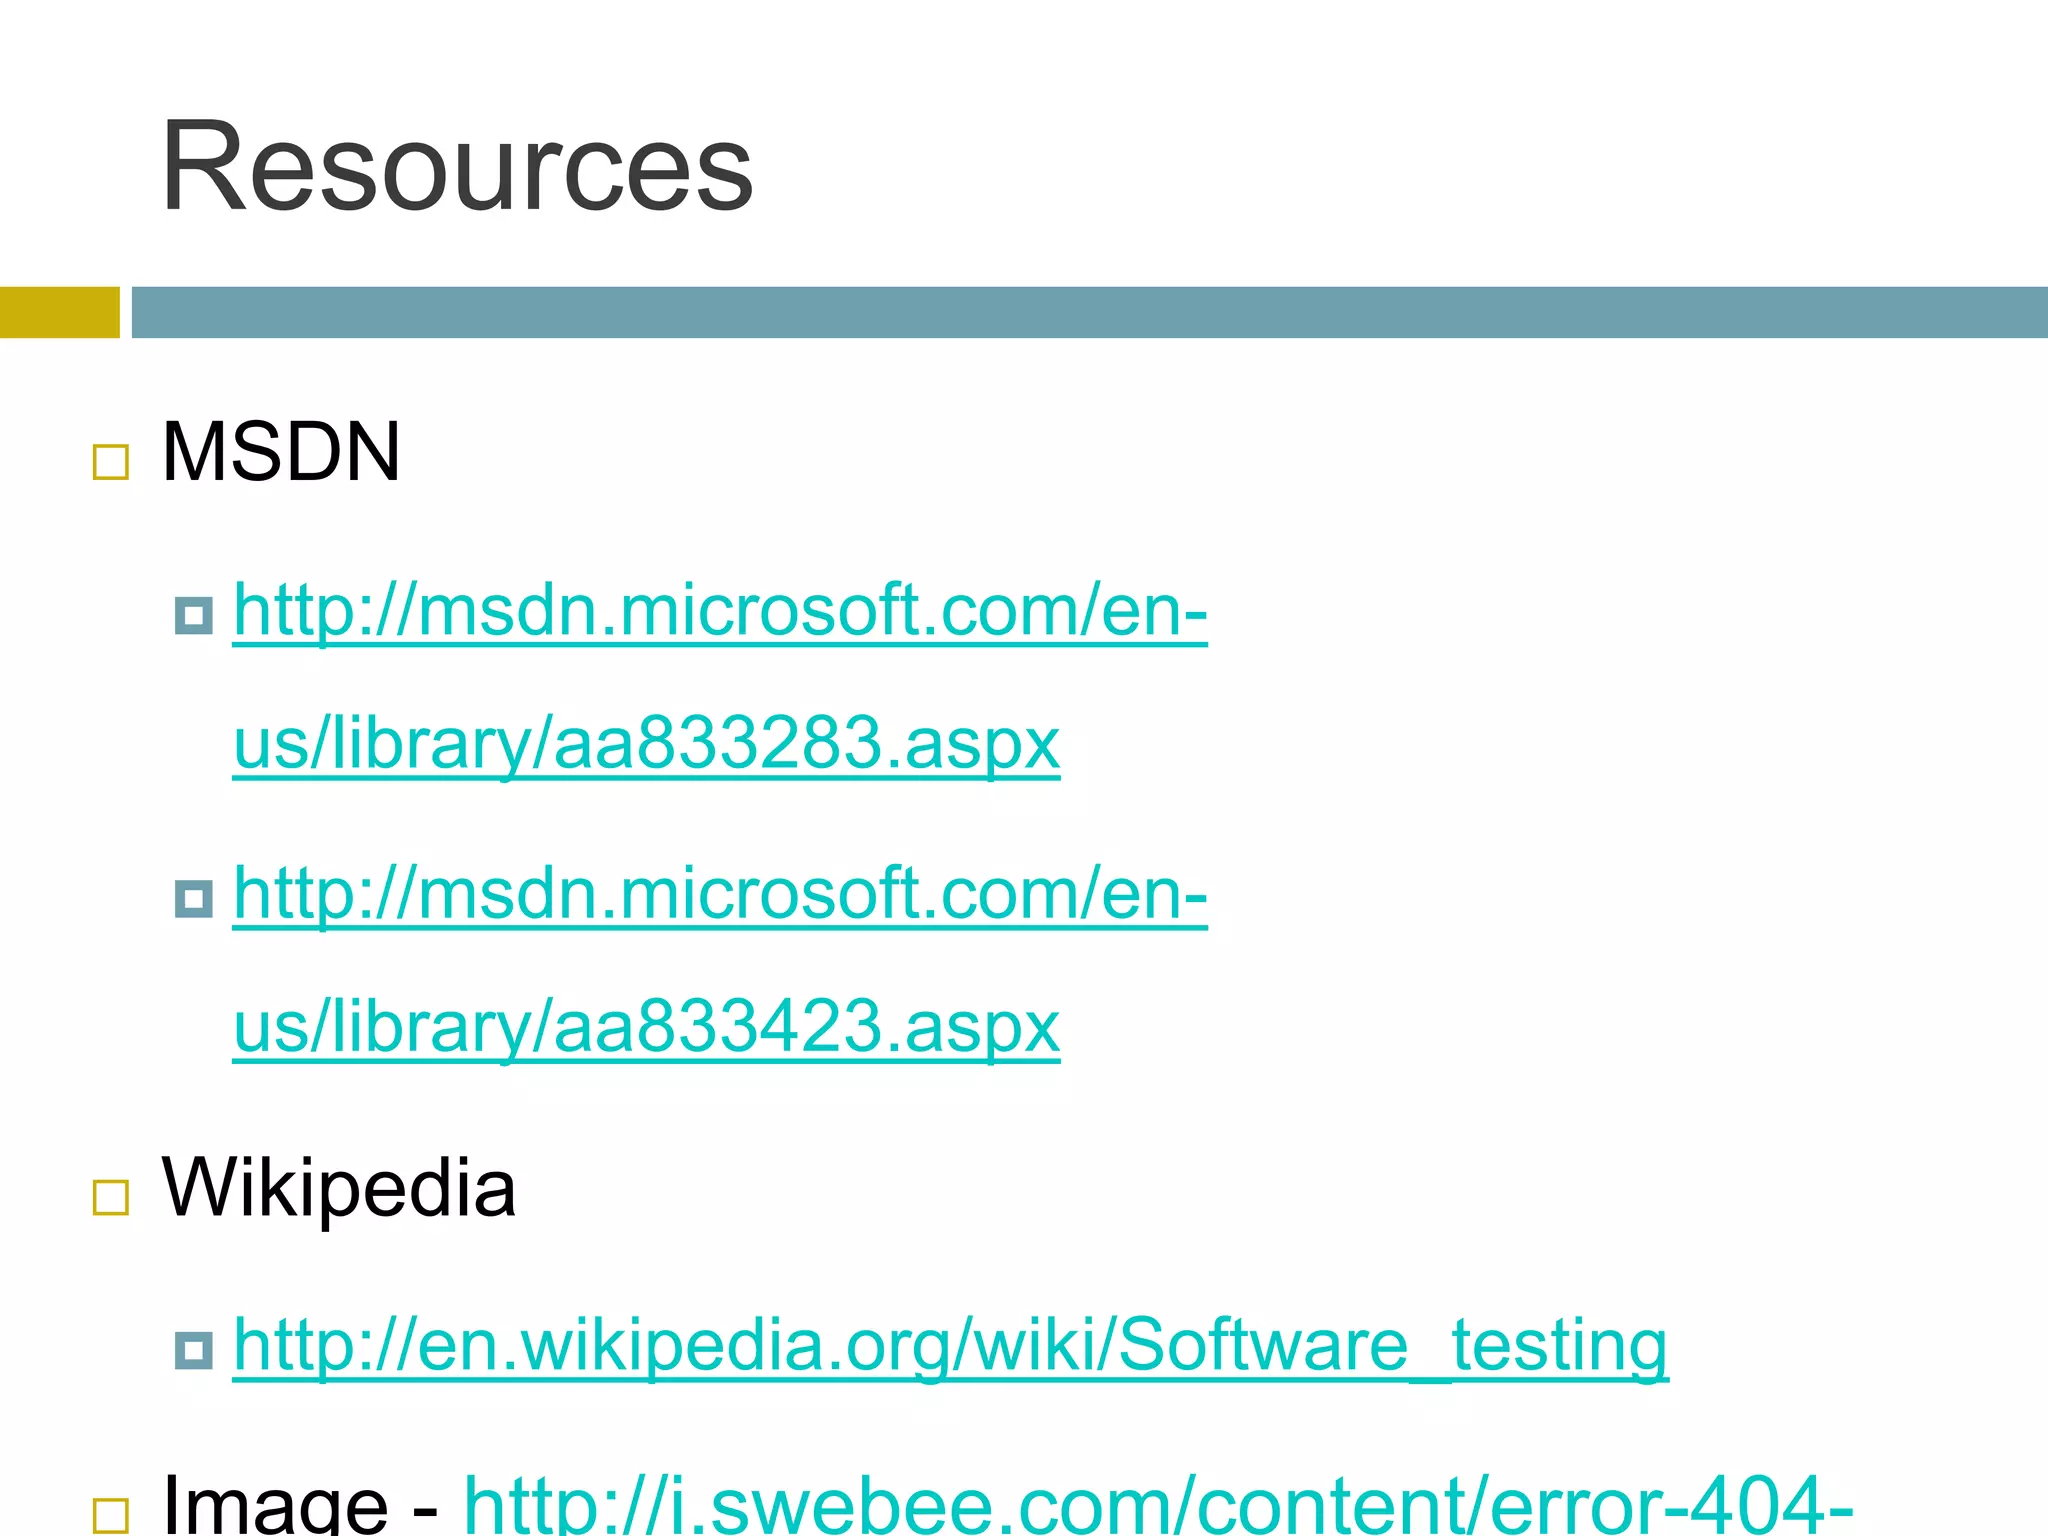Select the yellow accent block under the title
The image size is (2048, 1536).
(x=59, y=312)
